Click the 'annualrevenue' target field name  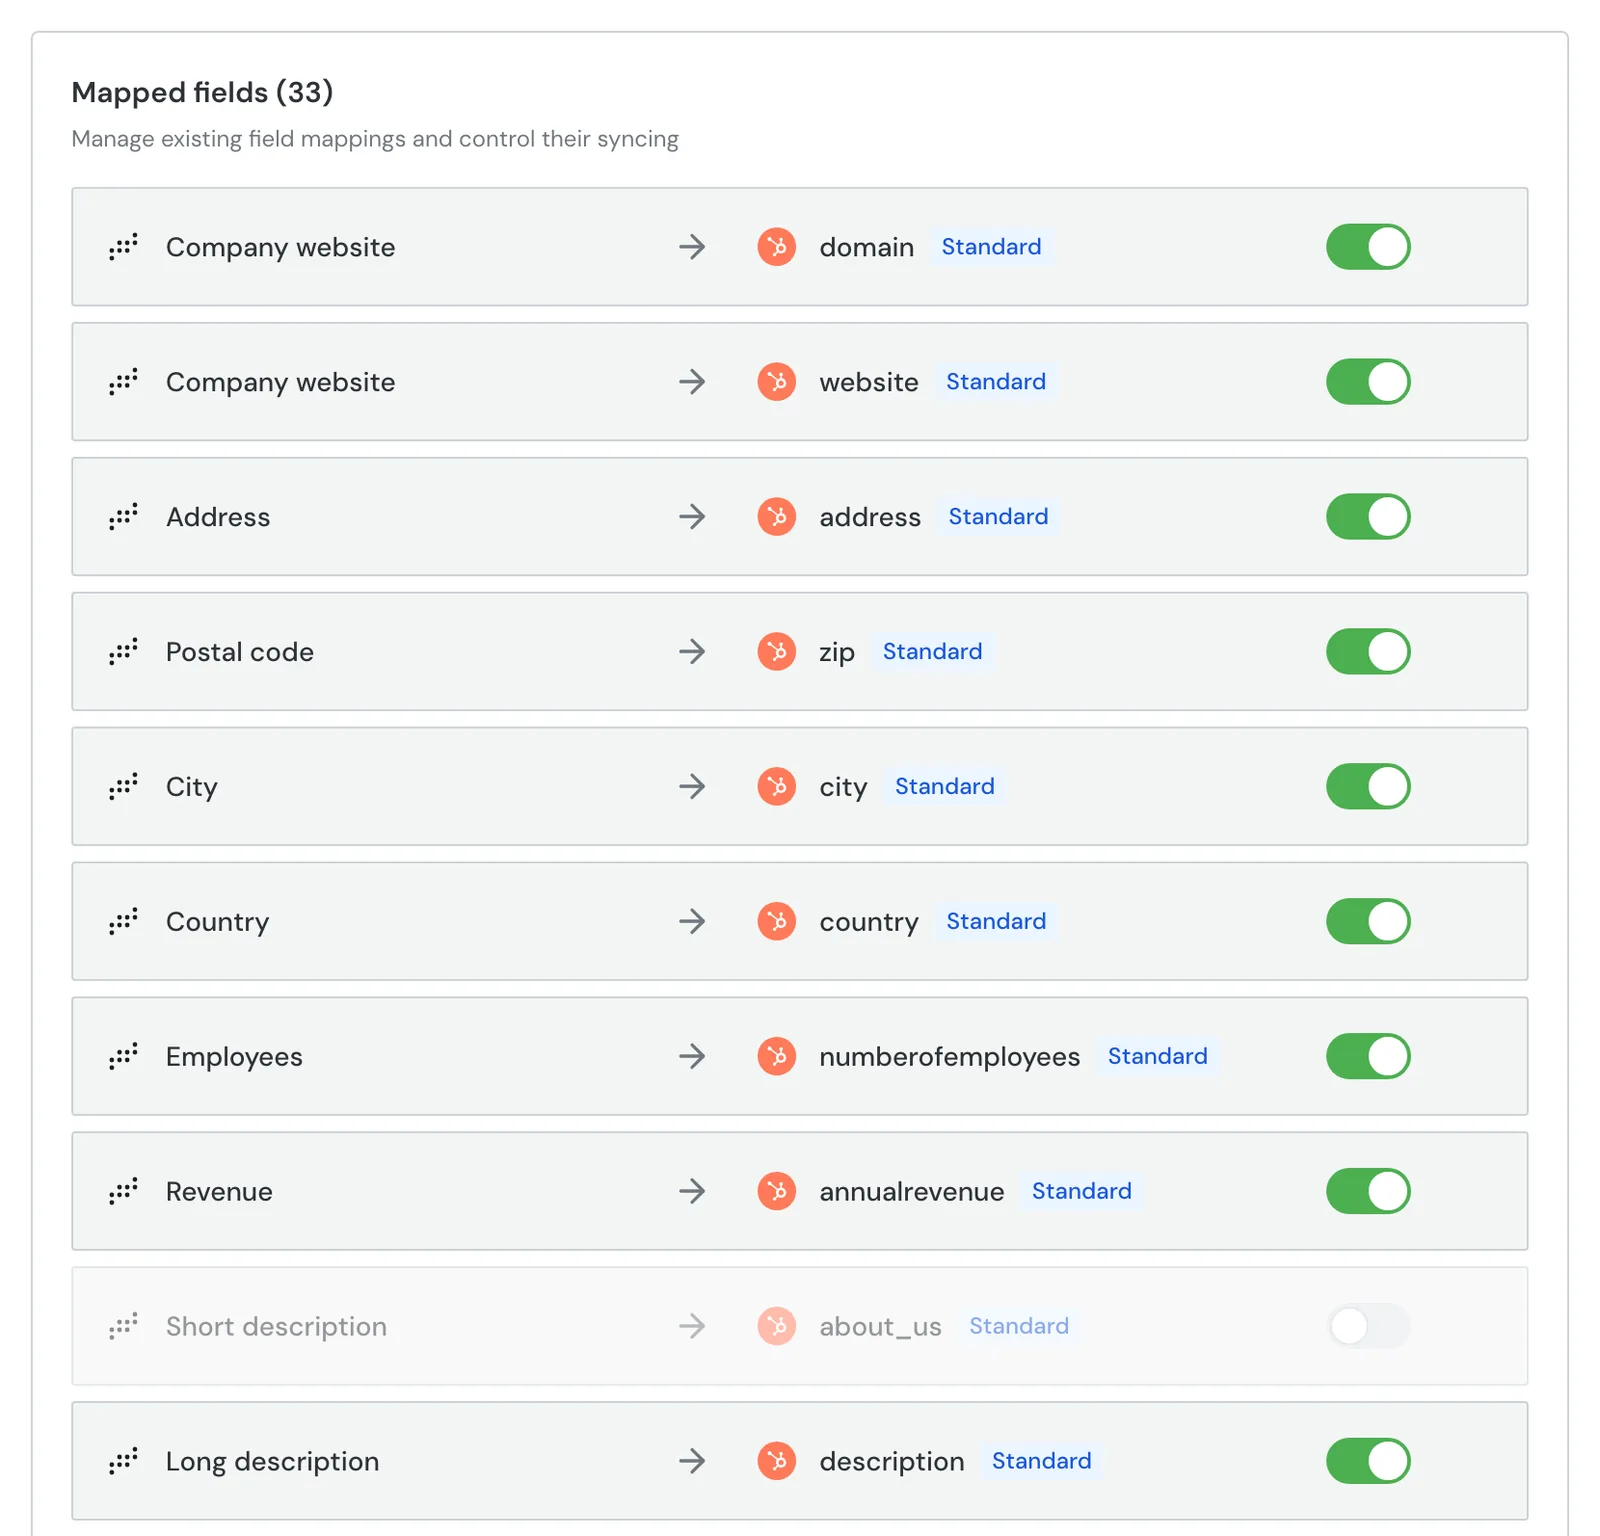[x=912, y=1192]
